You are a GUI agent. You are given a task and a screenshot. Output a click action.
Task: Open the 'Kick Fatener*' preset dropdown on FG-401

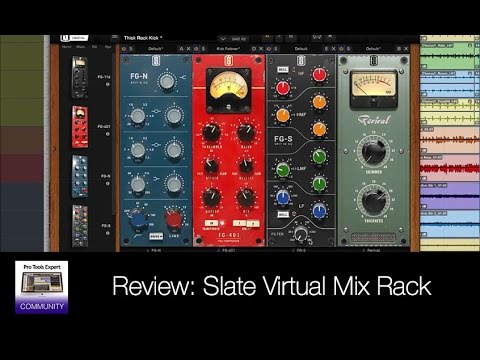[228, 49]
